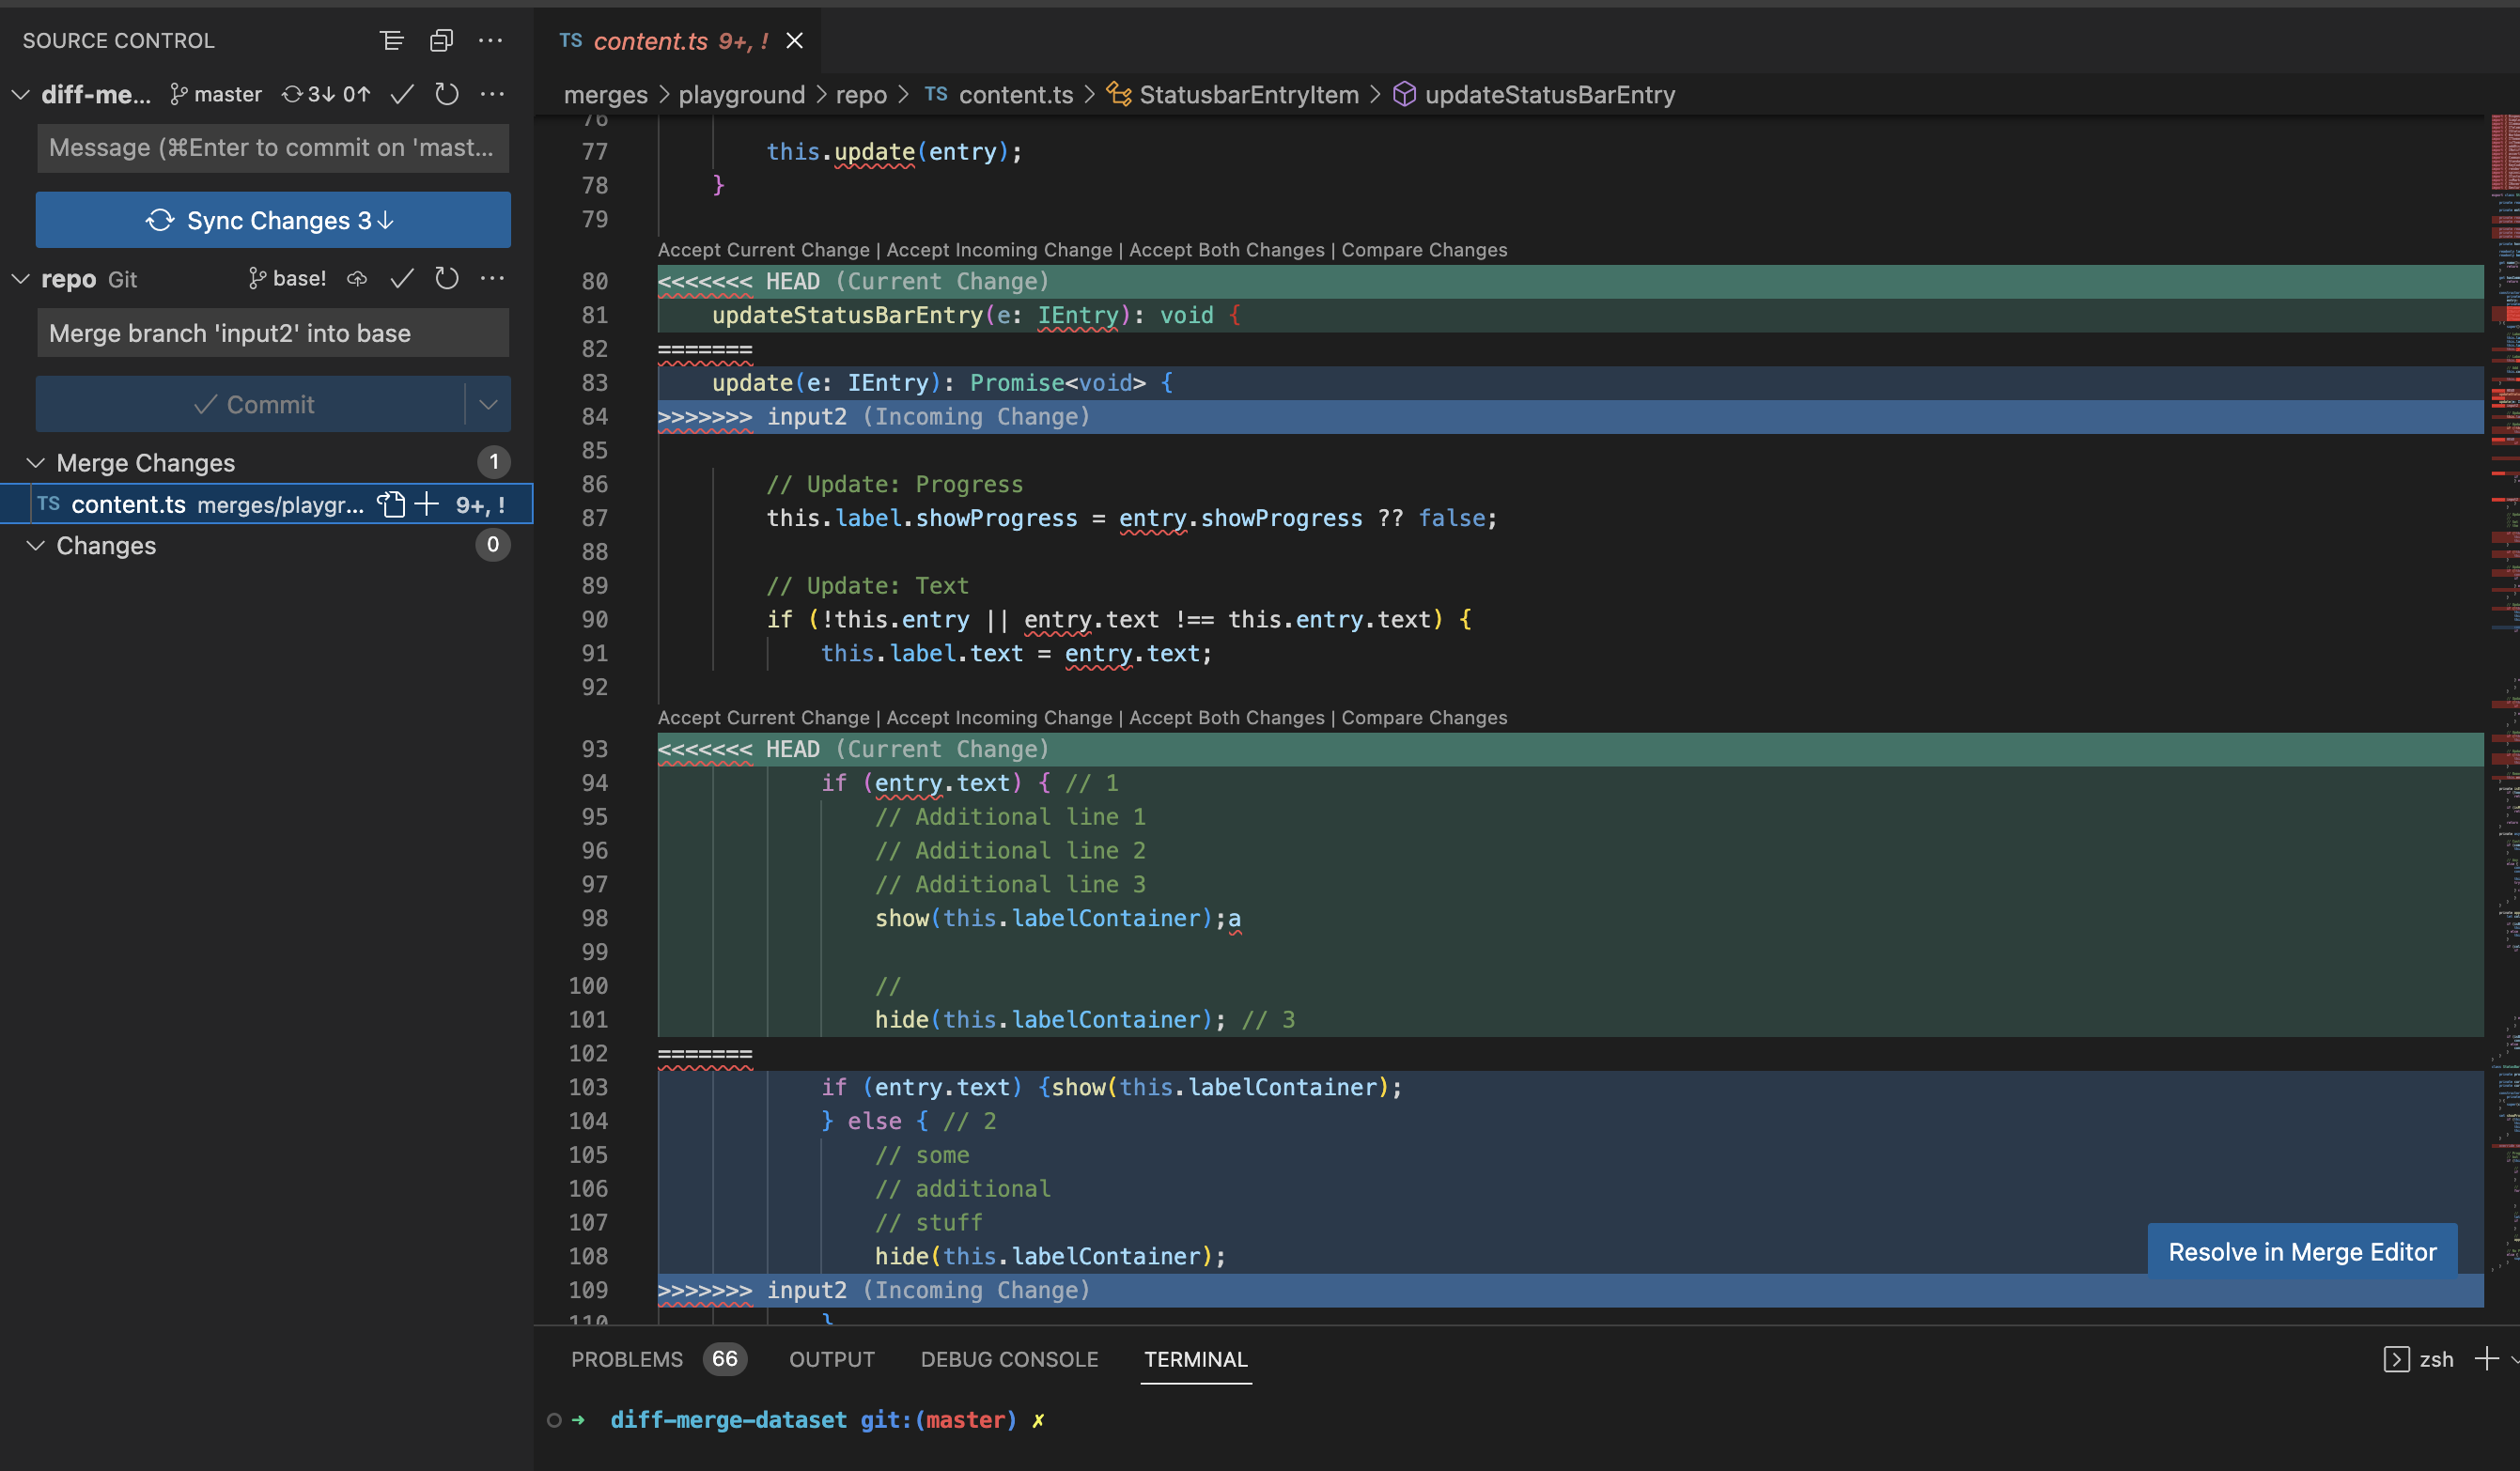Click the publish/cloud icon next to base! branch
Viewport: 2520px width, 1471px height.
(x=357, y=279)
